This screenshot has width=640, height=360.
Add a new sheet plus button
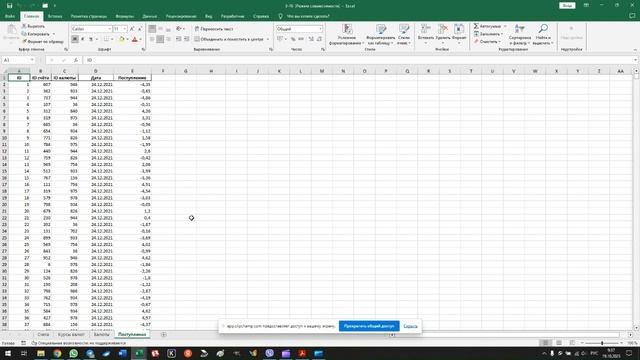[x=163, y=335]
